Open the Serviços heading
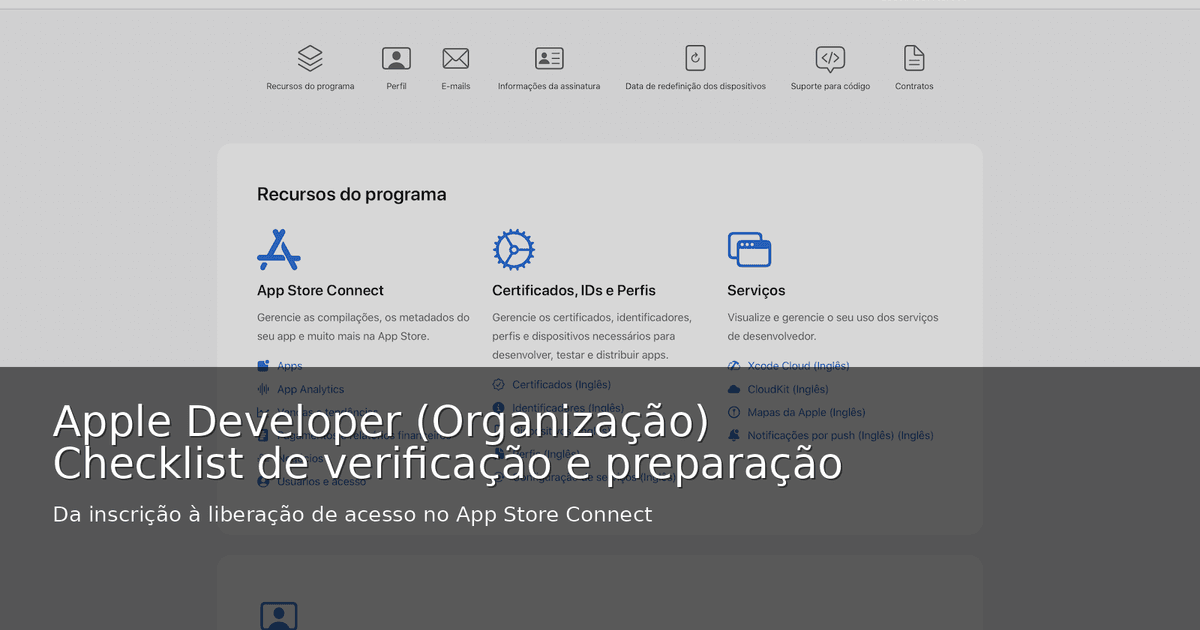Viewport: 1200px width, 630px height. coord(756,290)
